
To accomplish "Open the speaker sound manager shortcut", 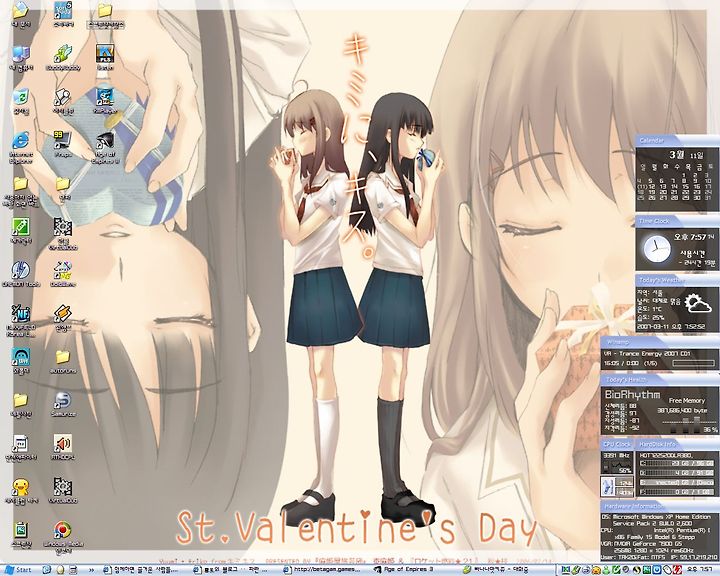I will pyautogui.click(x=62, y=446).
